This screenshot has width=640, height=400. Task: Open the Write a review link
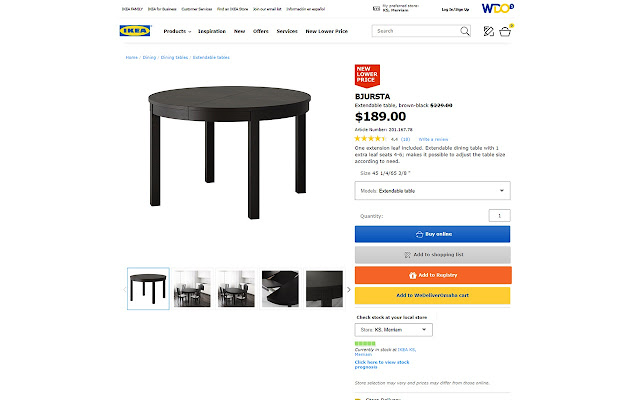coord(433,140)
